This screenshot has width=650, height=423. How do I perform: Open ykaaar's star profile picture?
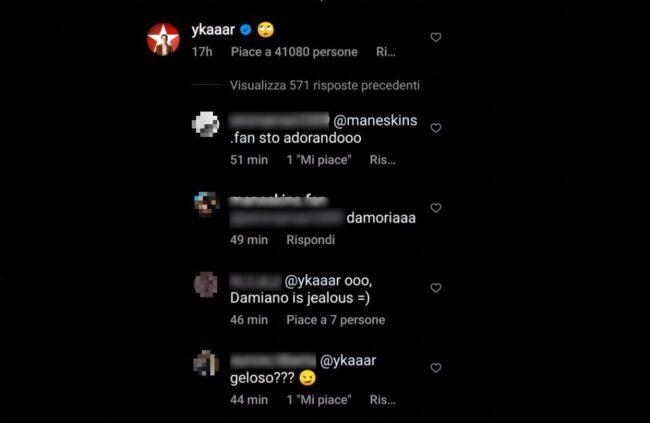coord(163,39)
